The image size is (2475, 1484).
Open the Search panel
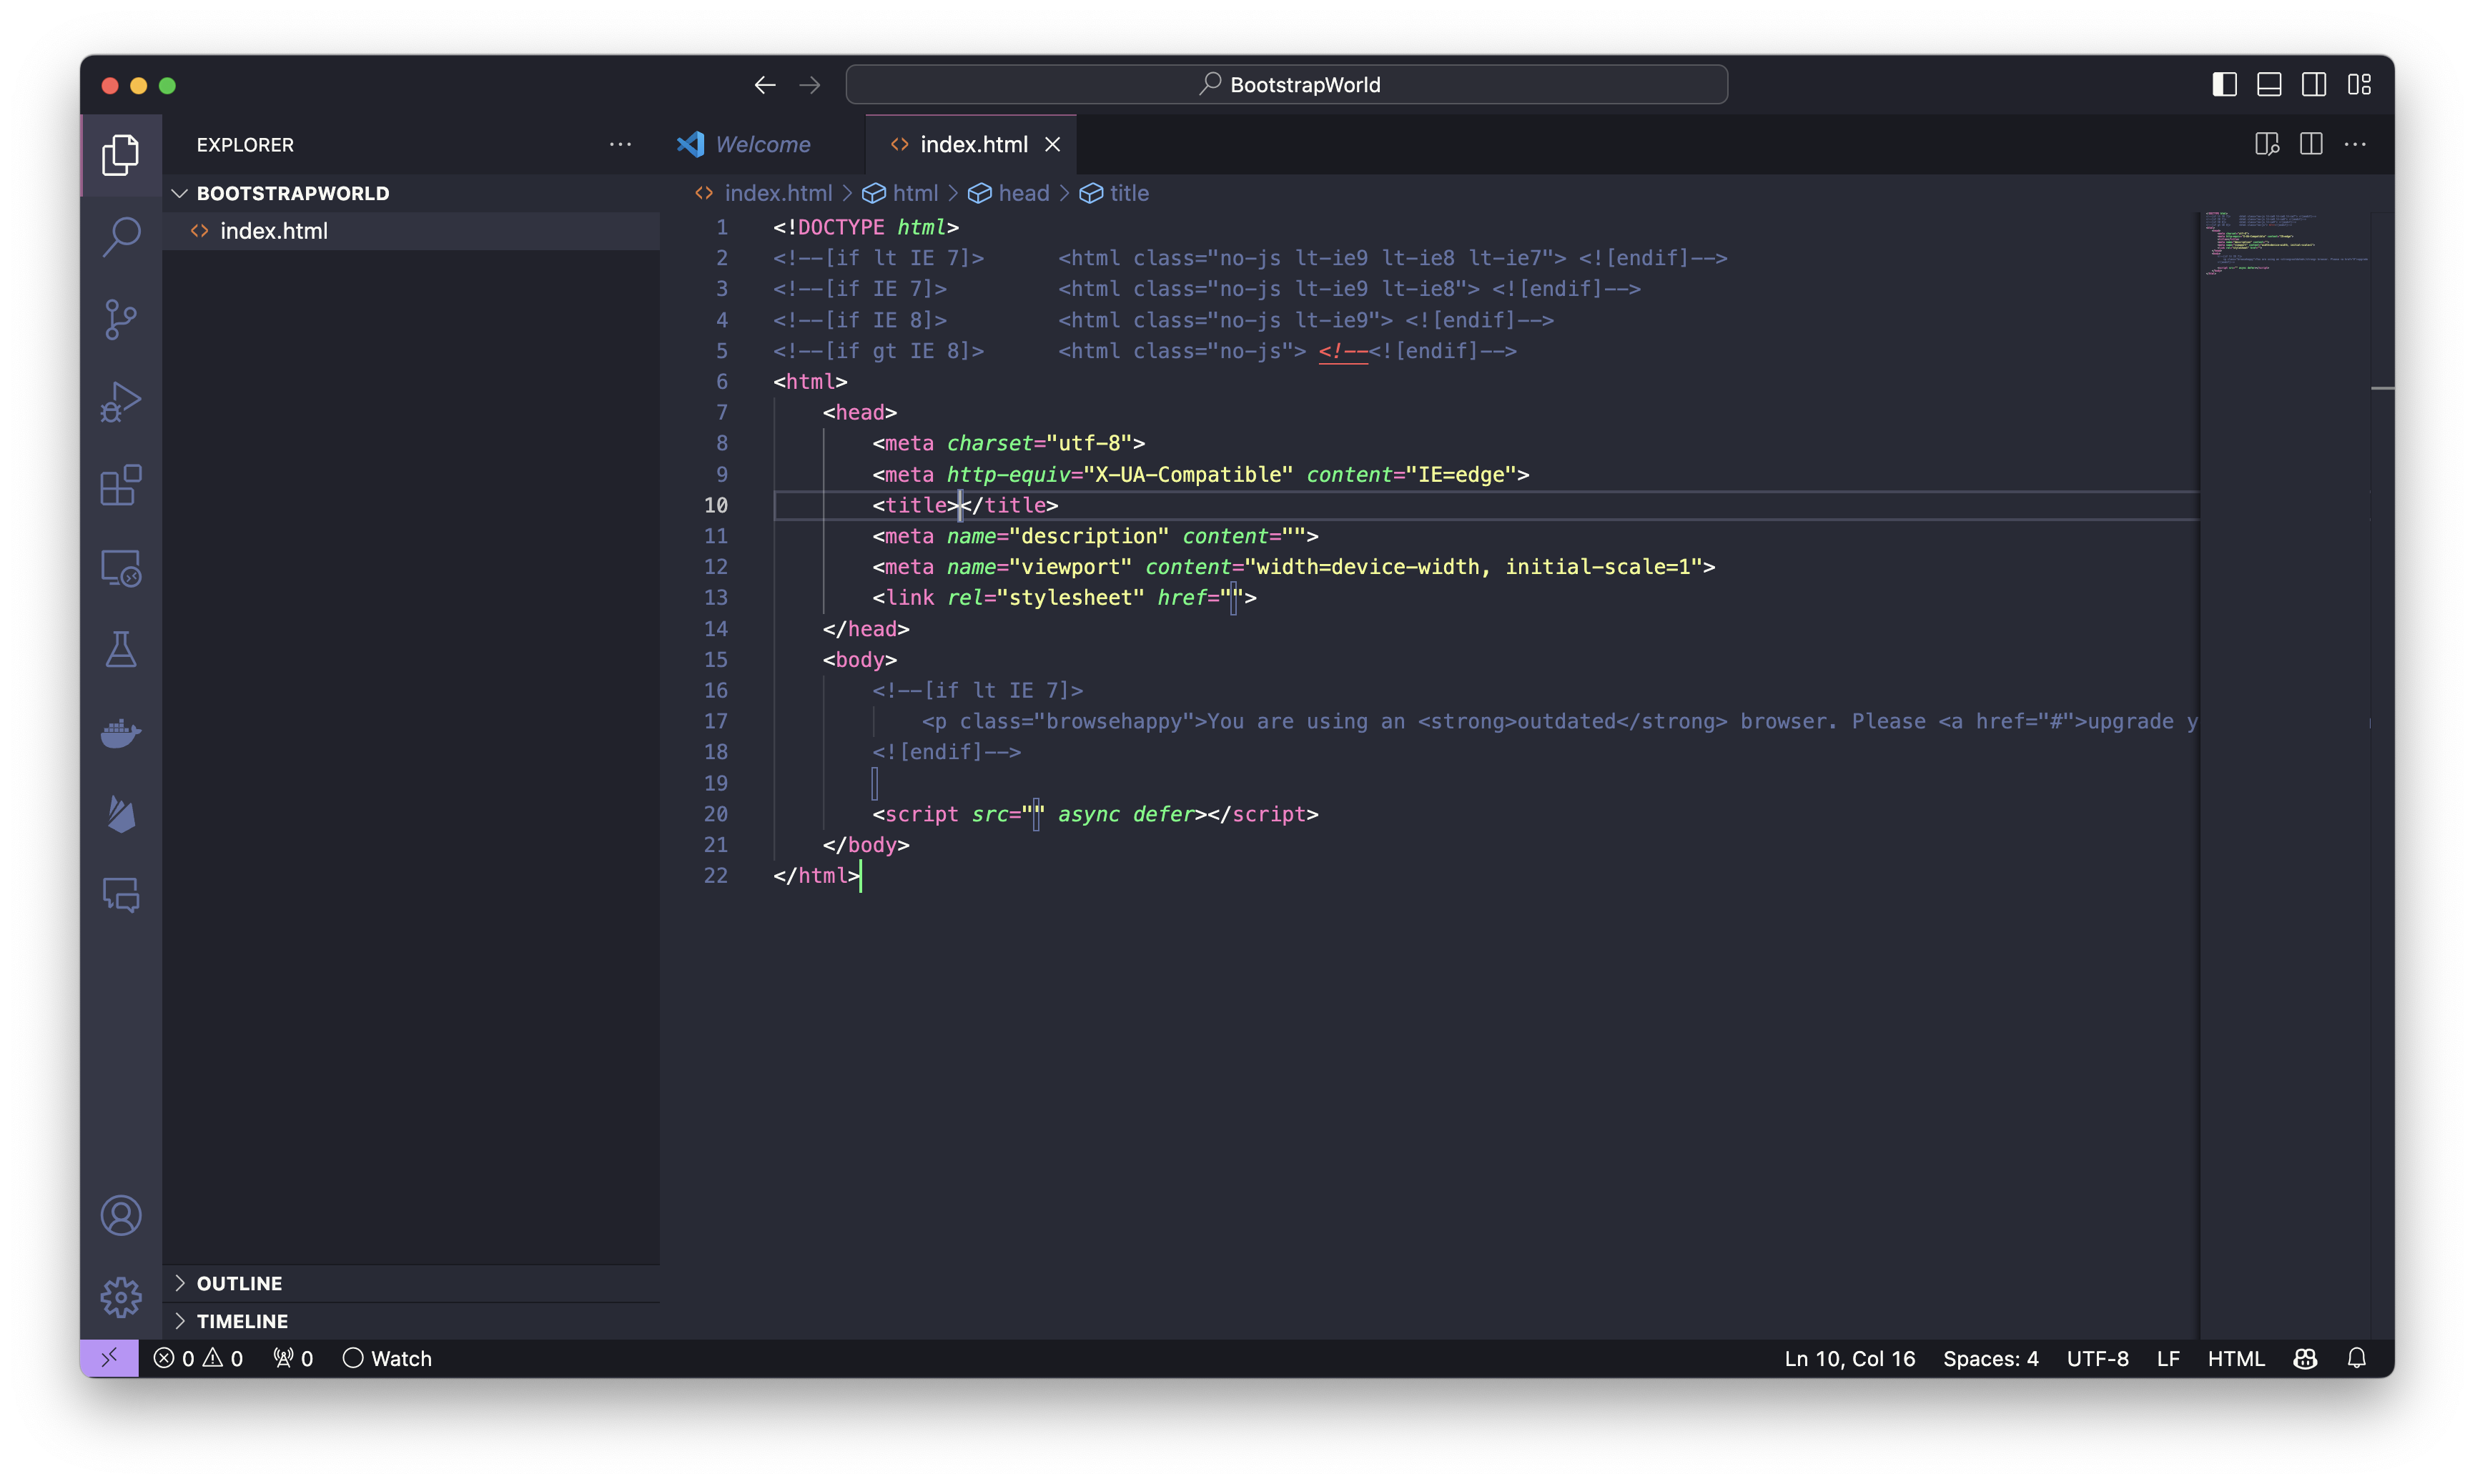[x=121, y=236]
